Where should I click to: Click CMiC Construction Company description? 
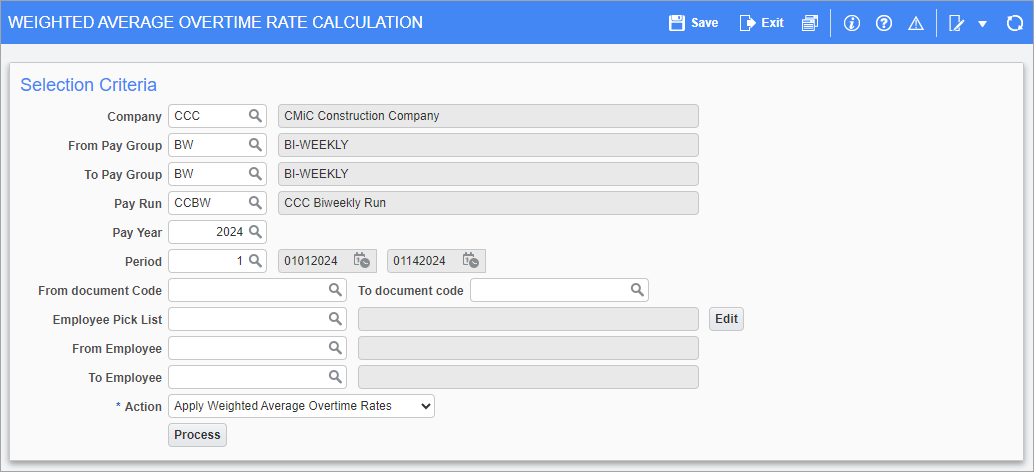489,116
